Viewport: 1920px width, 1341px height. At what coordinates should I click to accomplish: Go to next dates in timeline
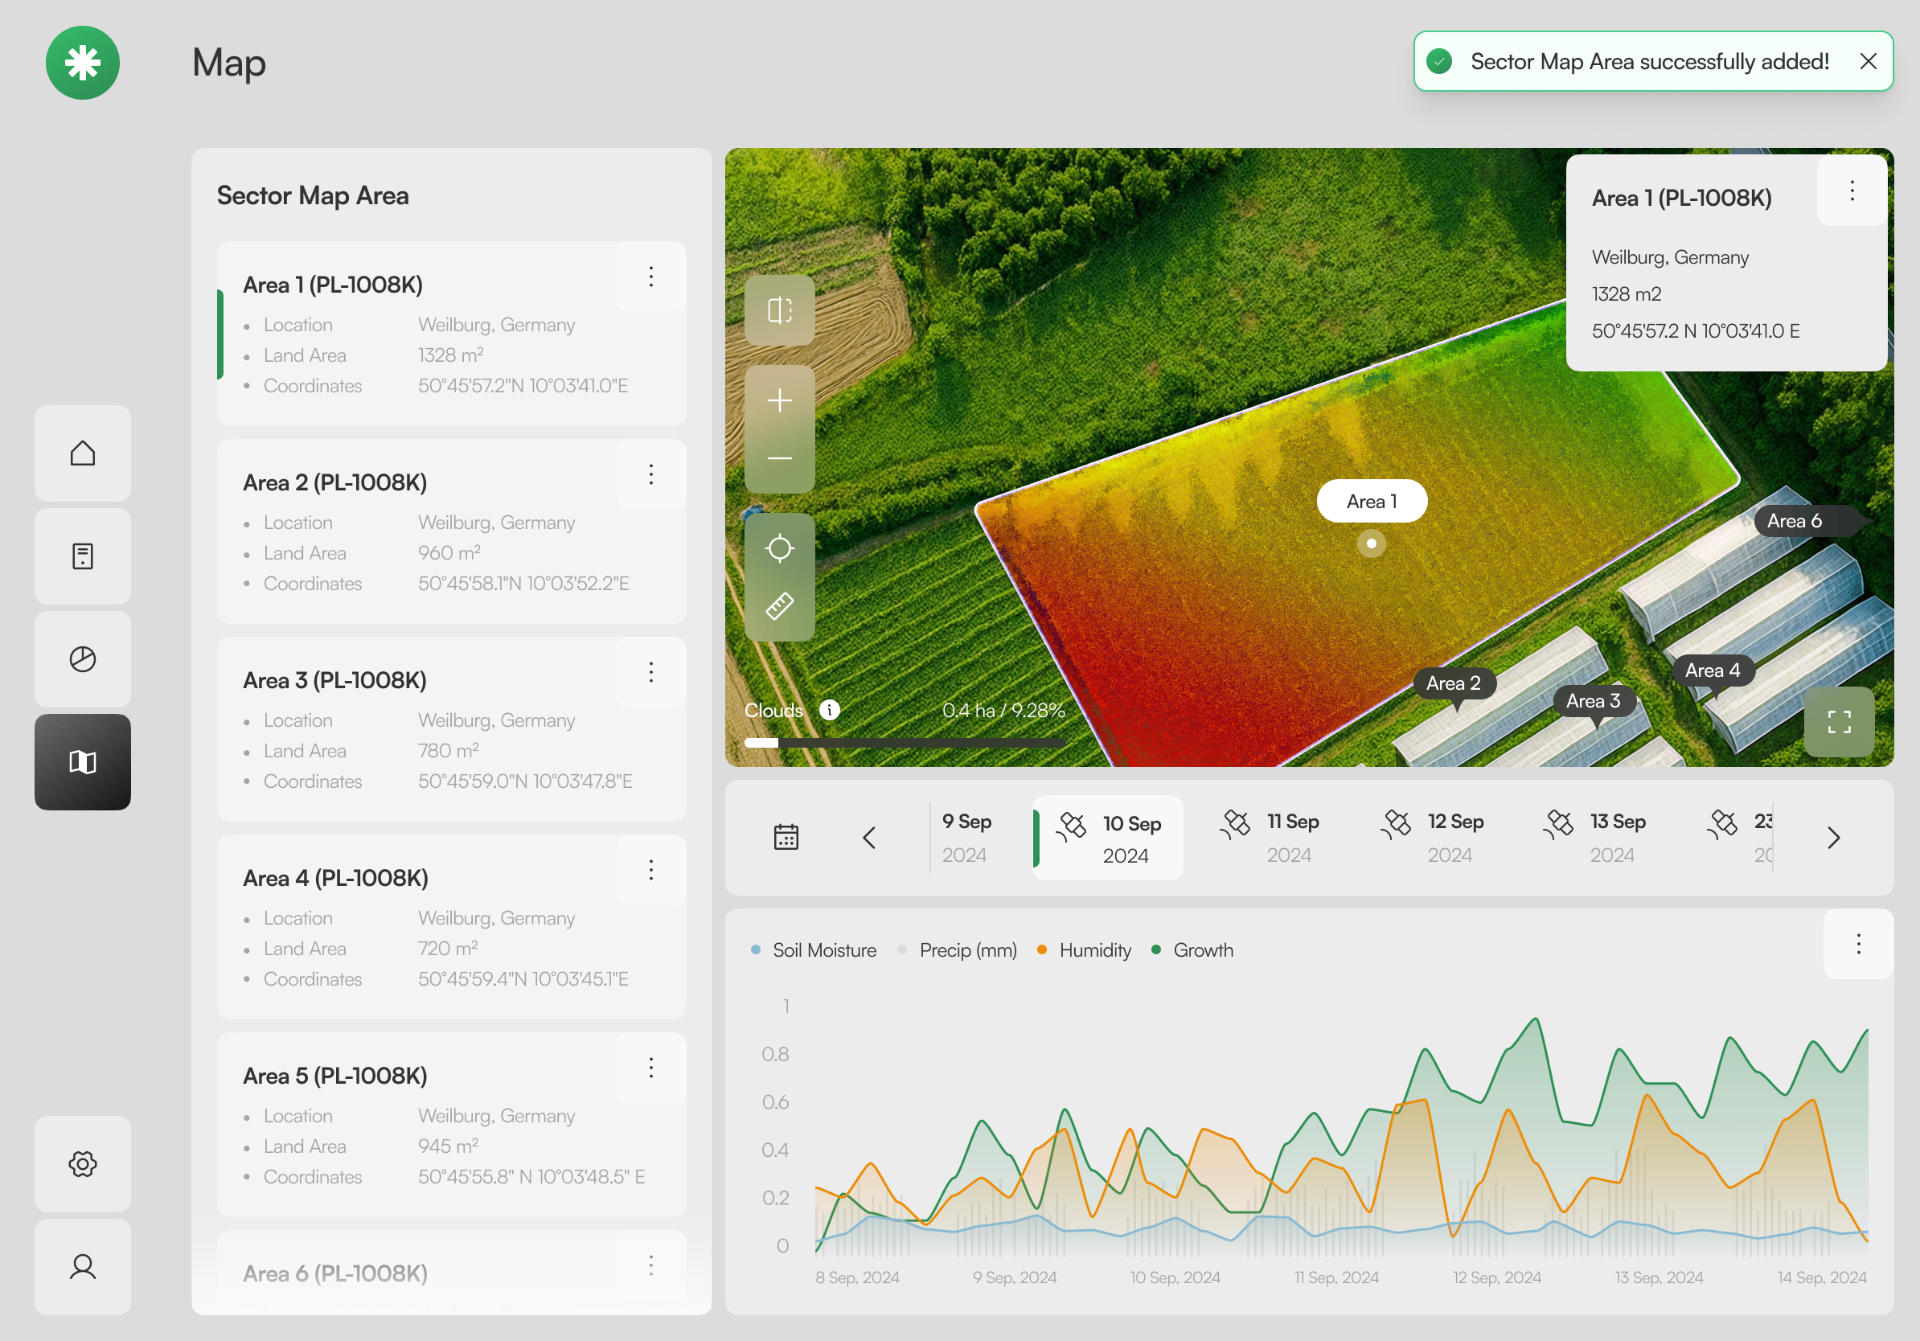pos(1833,838)
